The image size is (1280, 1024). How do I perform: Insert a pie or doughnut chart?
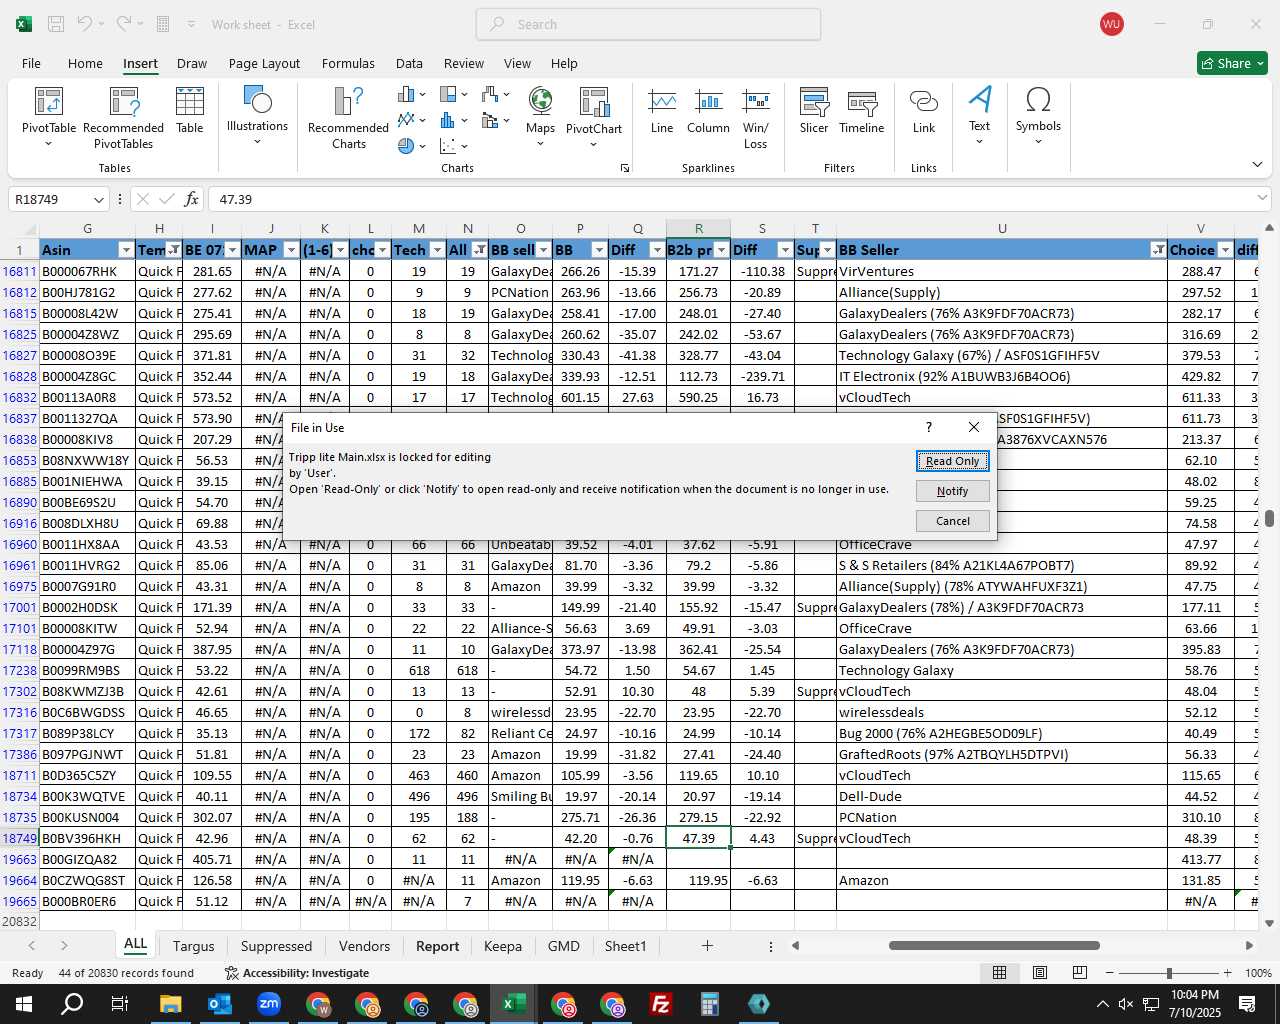pyautogui.click(x=411, y=146)
